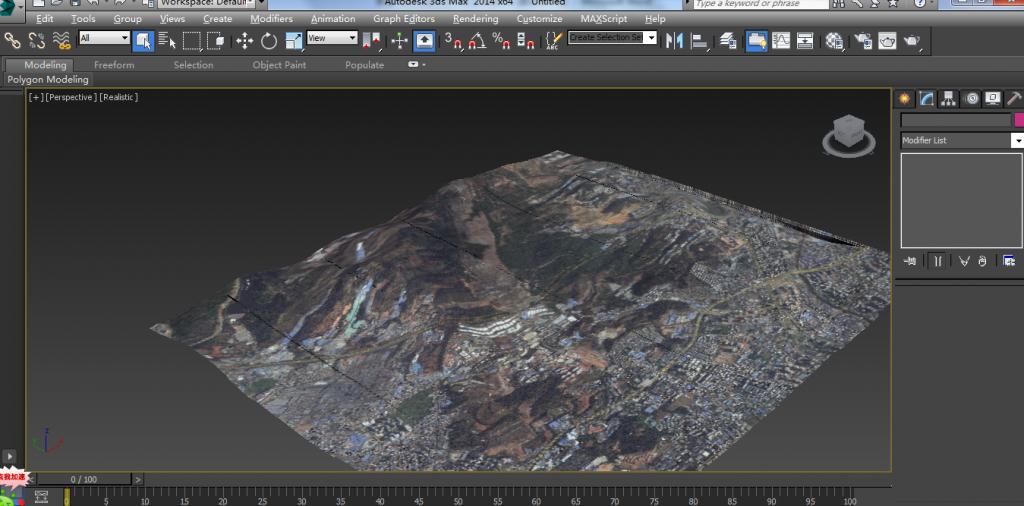This screenshot has height=506, width=1024.
Task: Toggle Angle Snap on the toolbar
Action: point(477,41)
